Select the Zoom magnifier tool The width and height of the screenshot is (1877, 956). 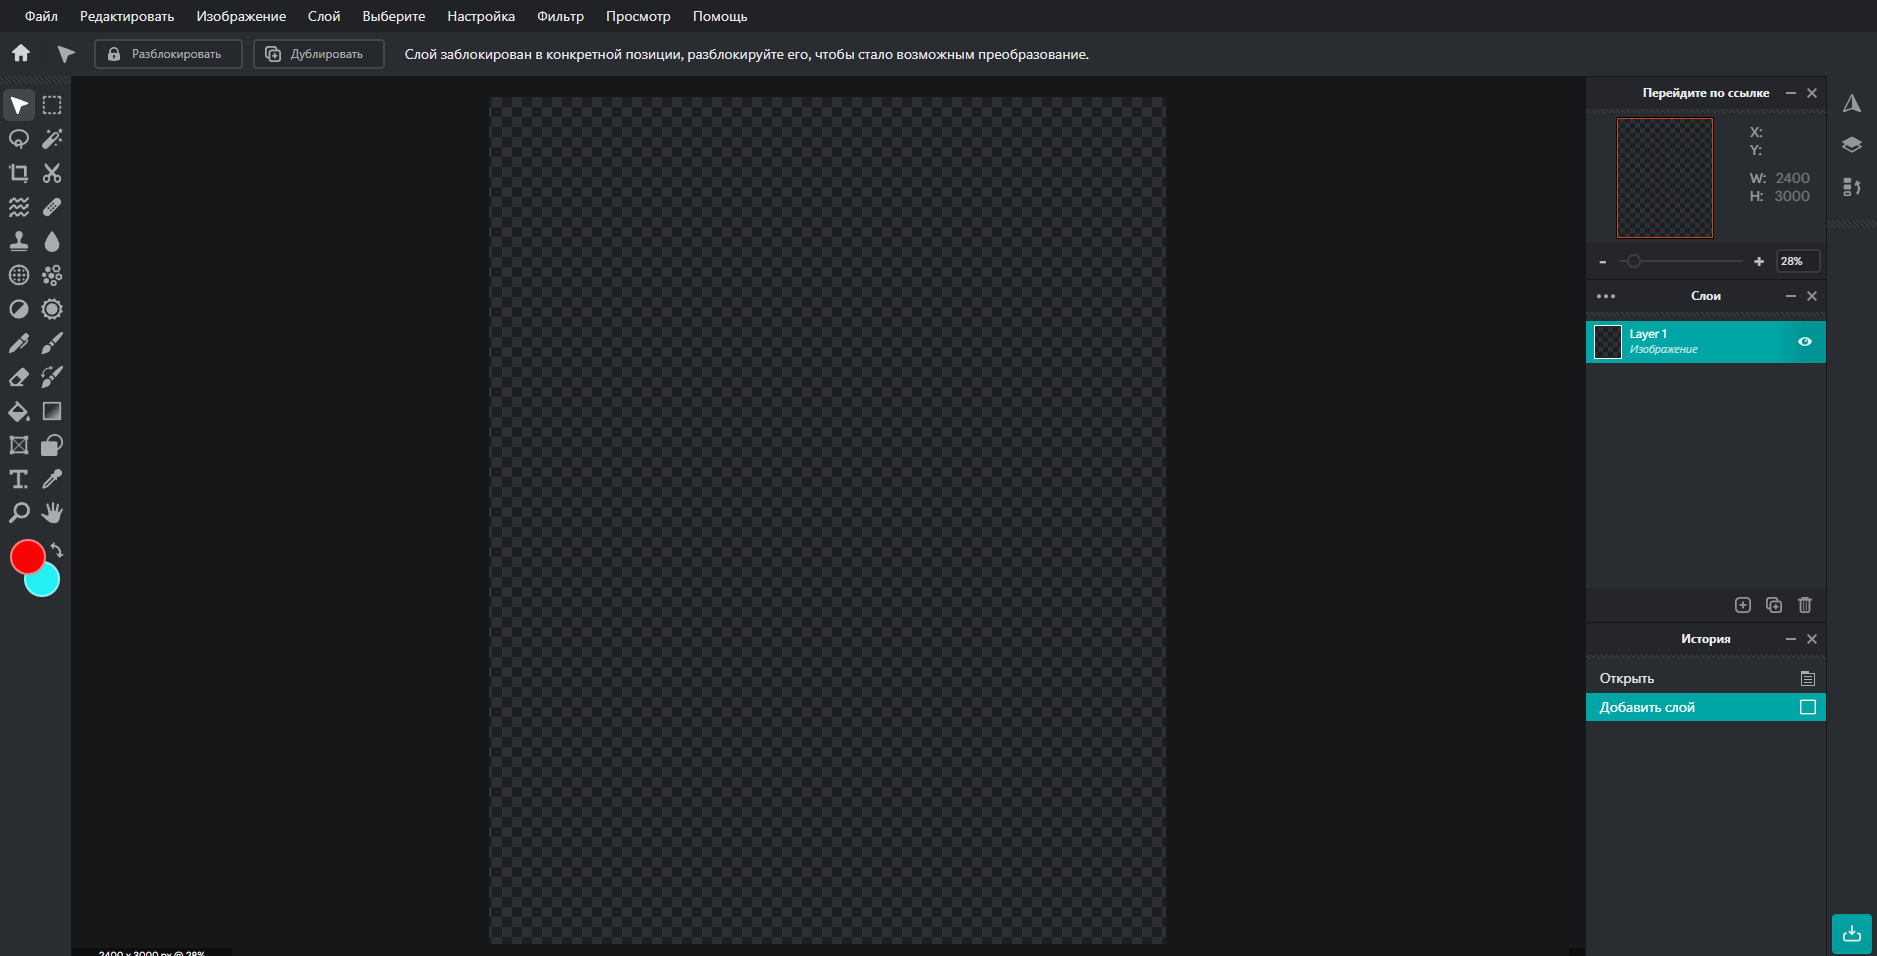click(x=19, y=513)
